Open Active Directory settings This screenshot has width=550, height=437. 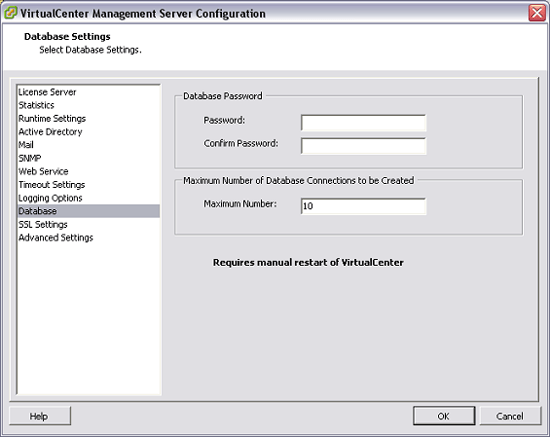click(x=50, y=132)
